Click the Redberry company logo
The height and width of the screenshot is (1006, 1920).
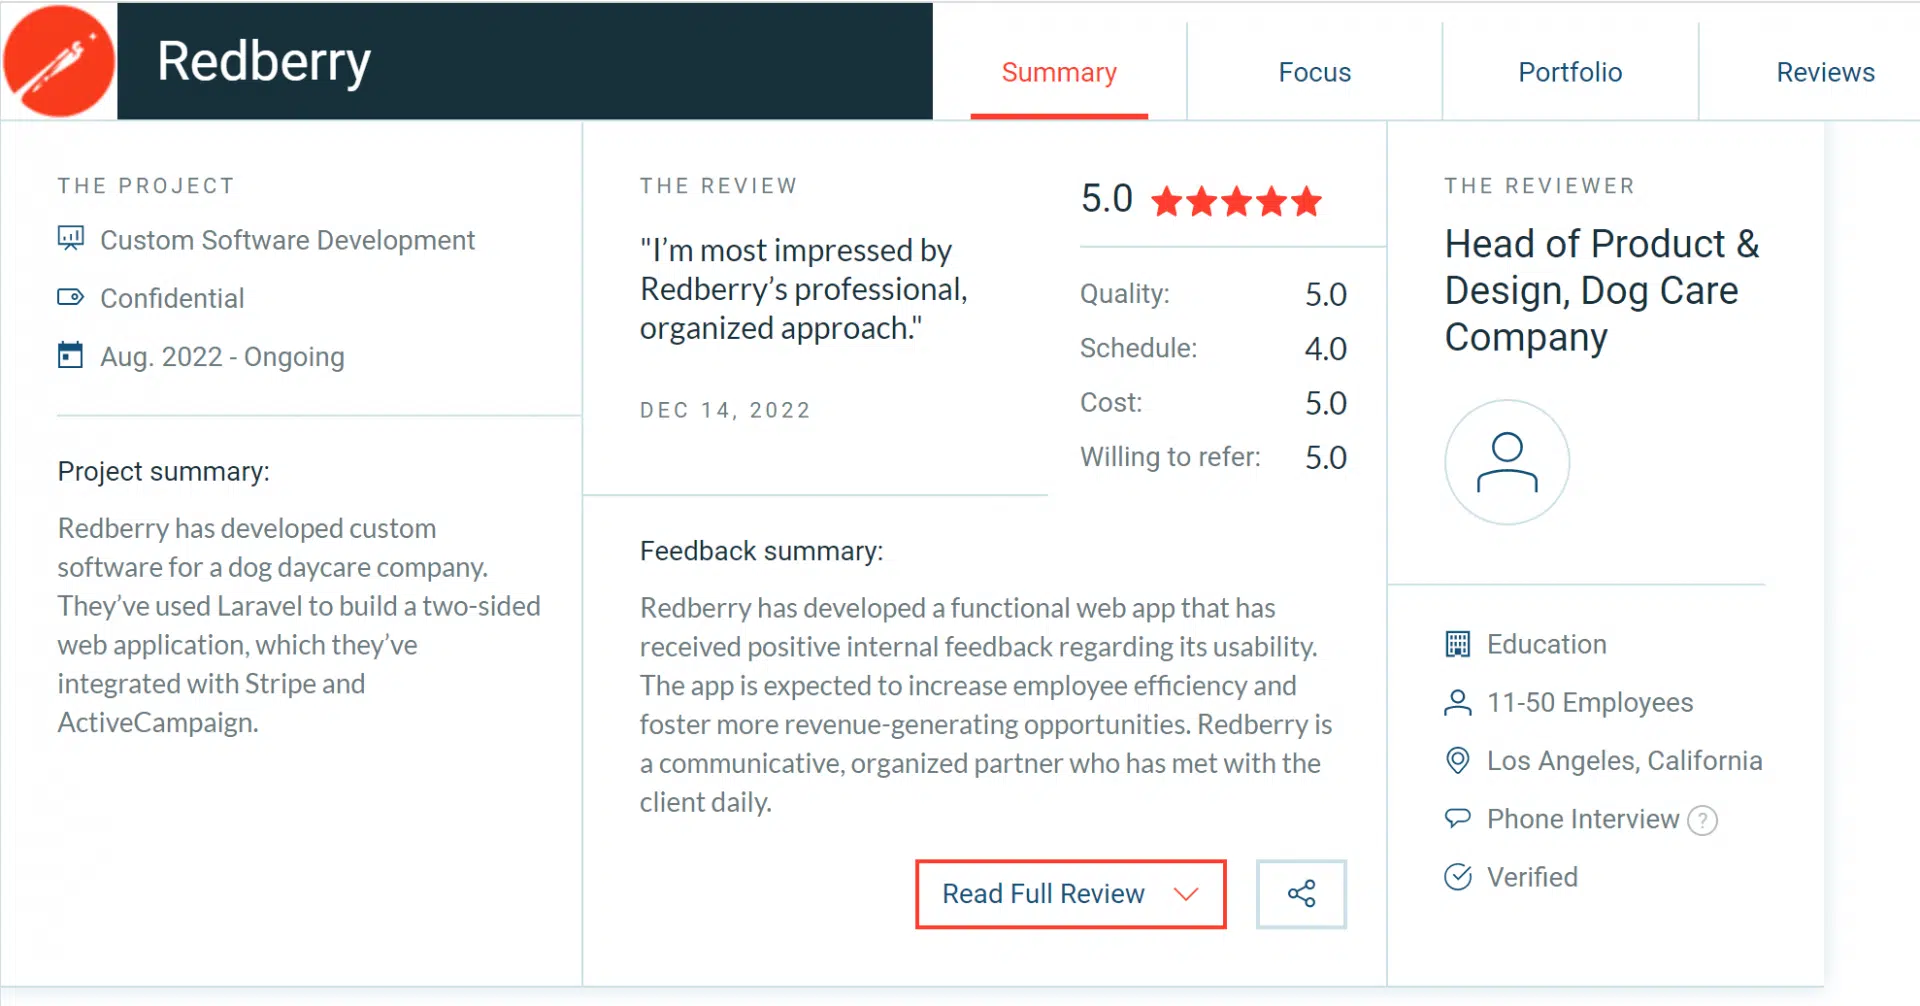59,60
